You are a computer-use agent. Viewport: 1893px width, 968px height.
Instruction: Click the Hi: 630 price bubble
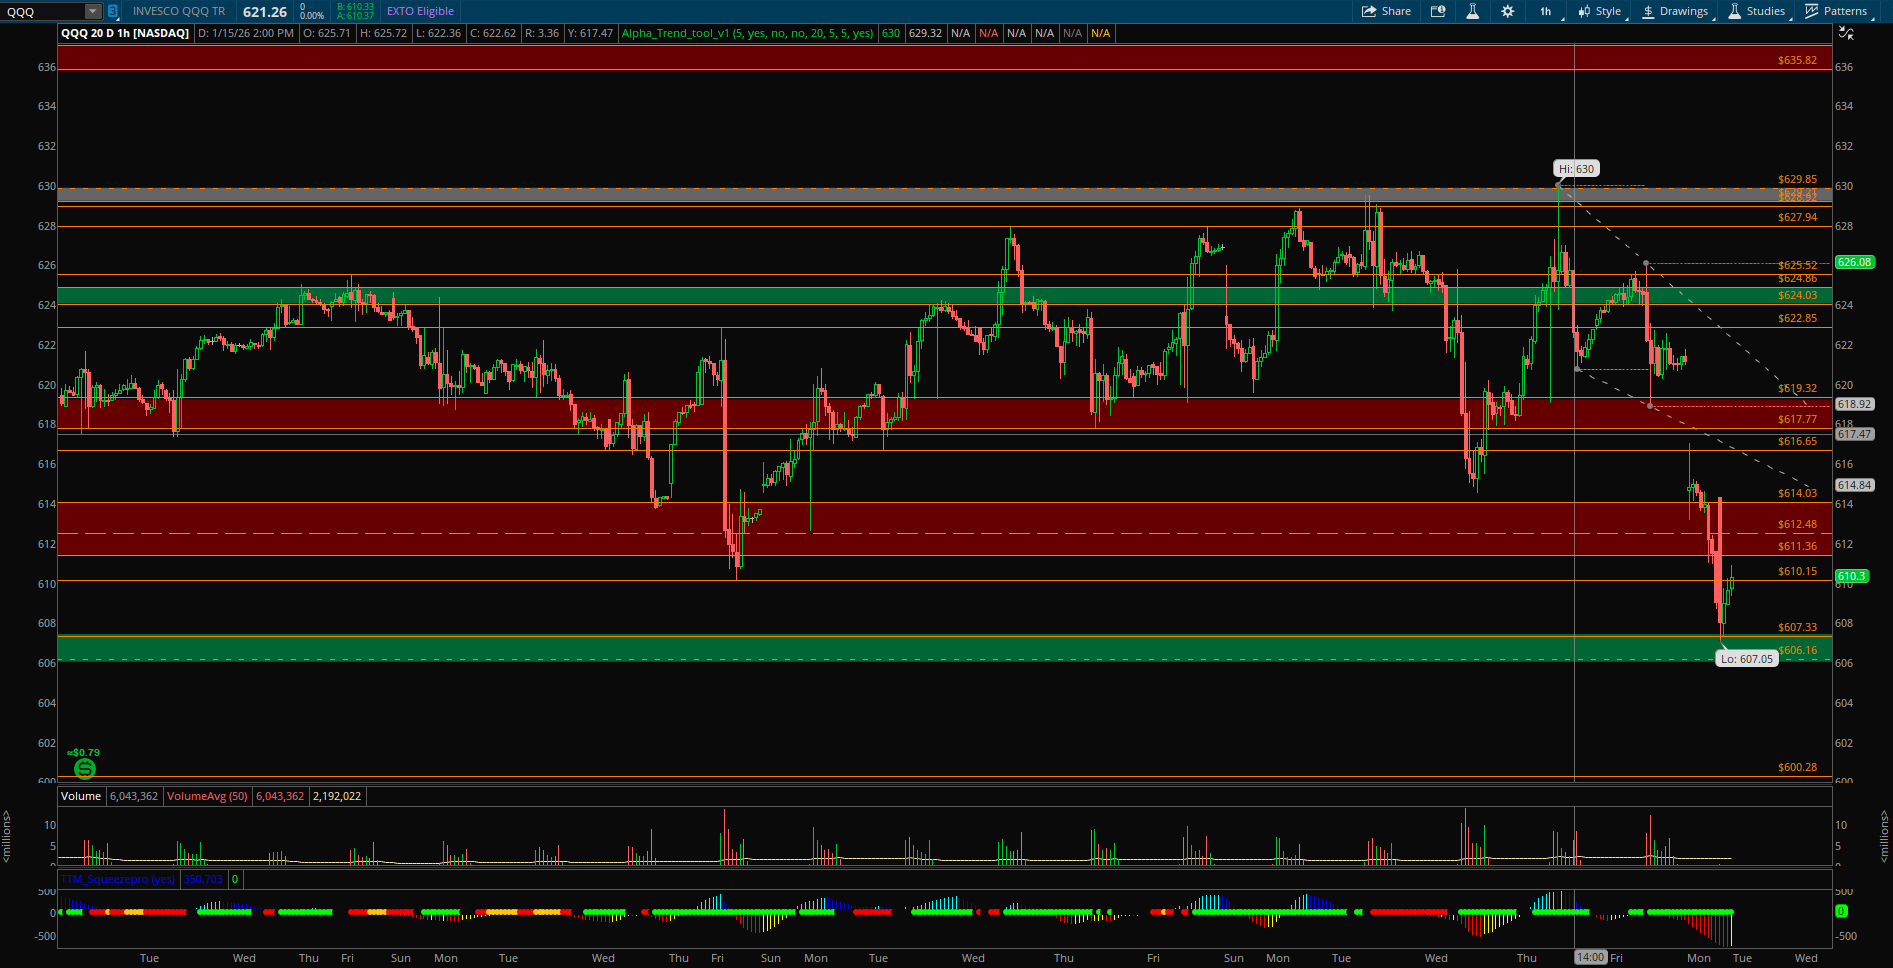click(x=1576, y=169)
